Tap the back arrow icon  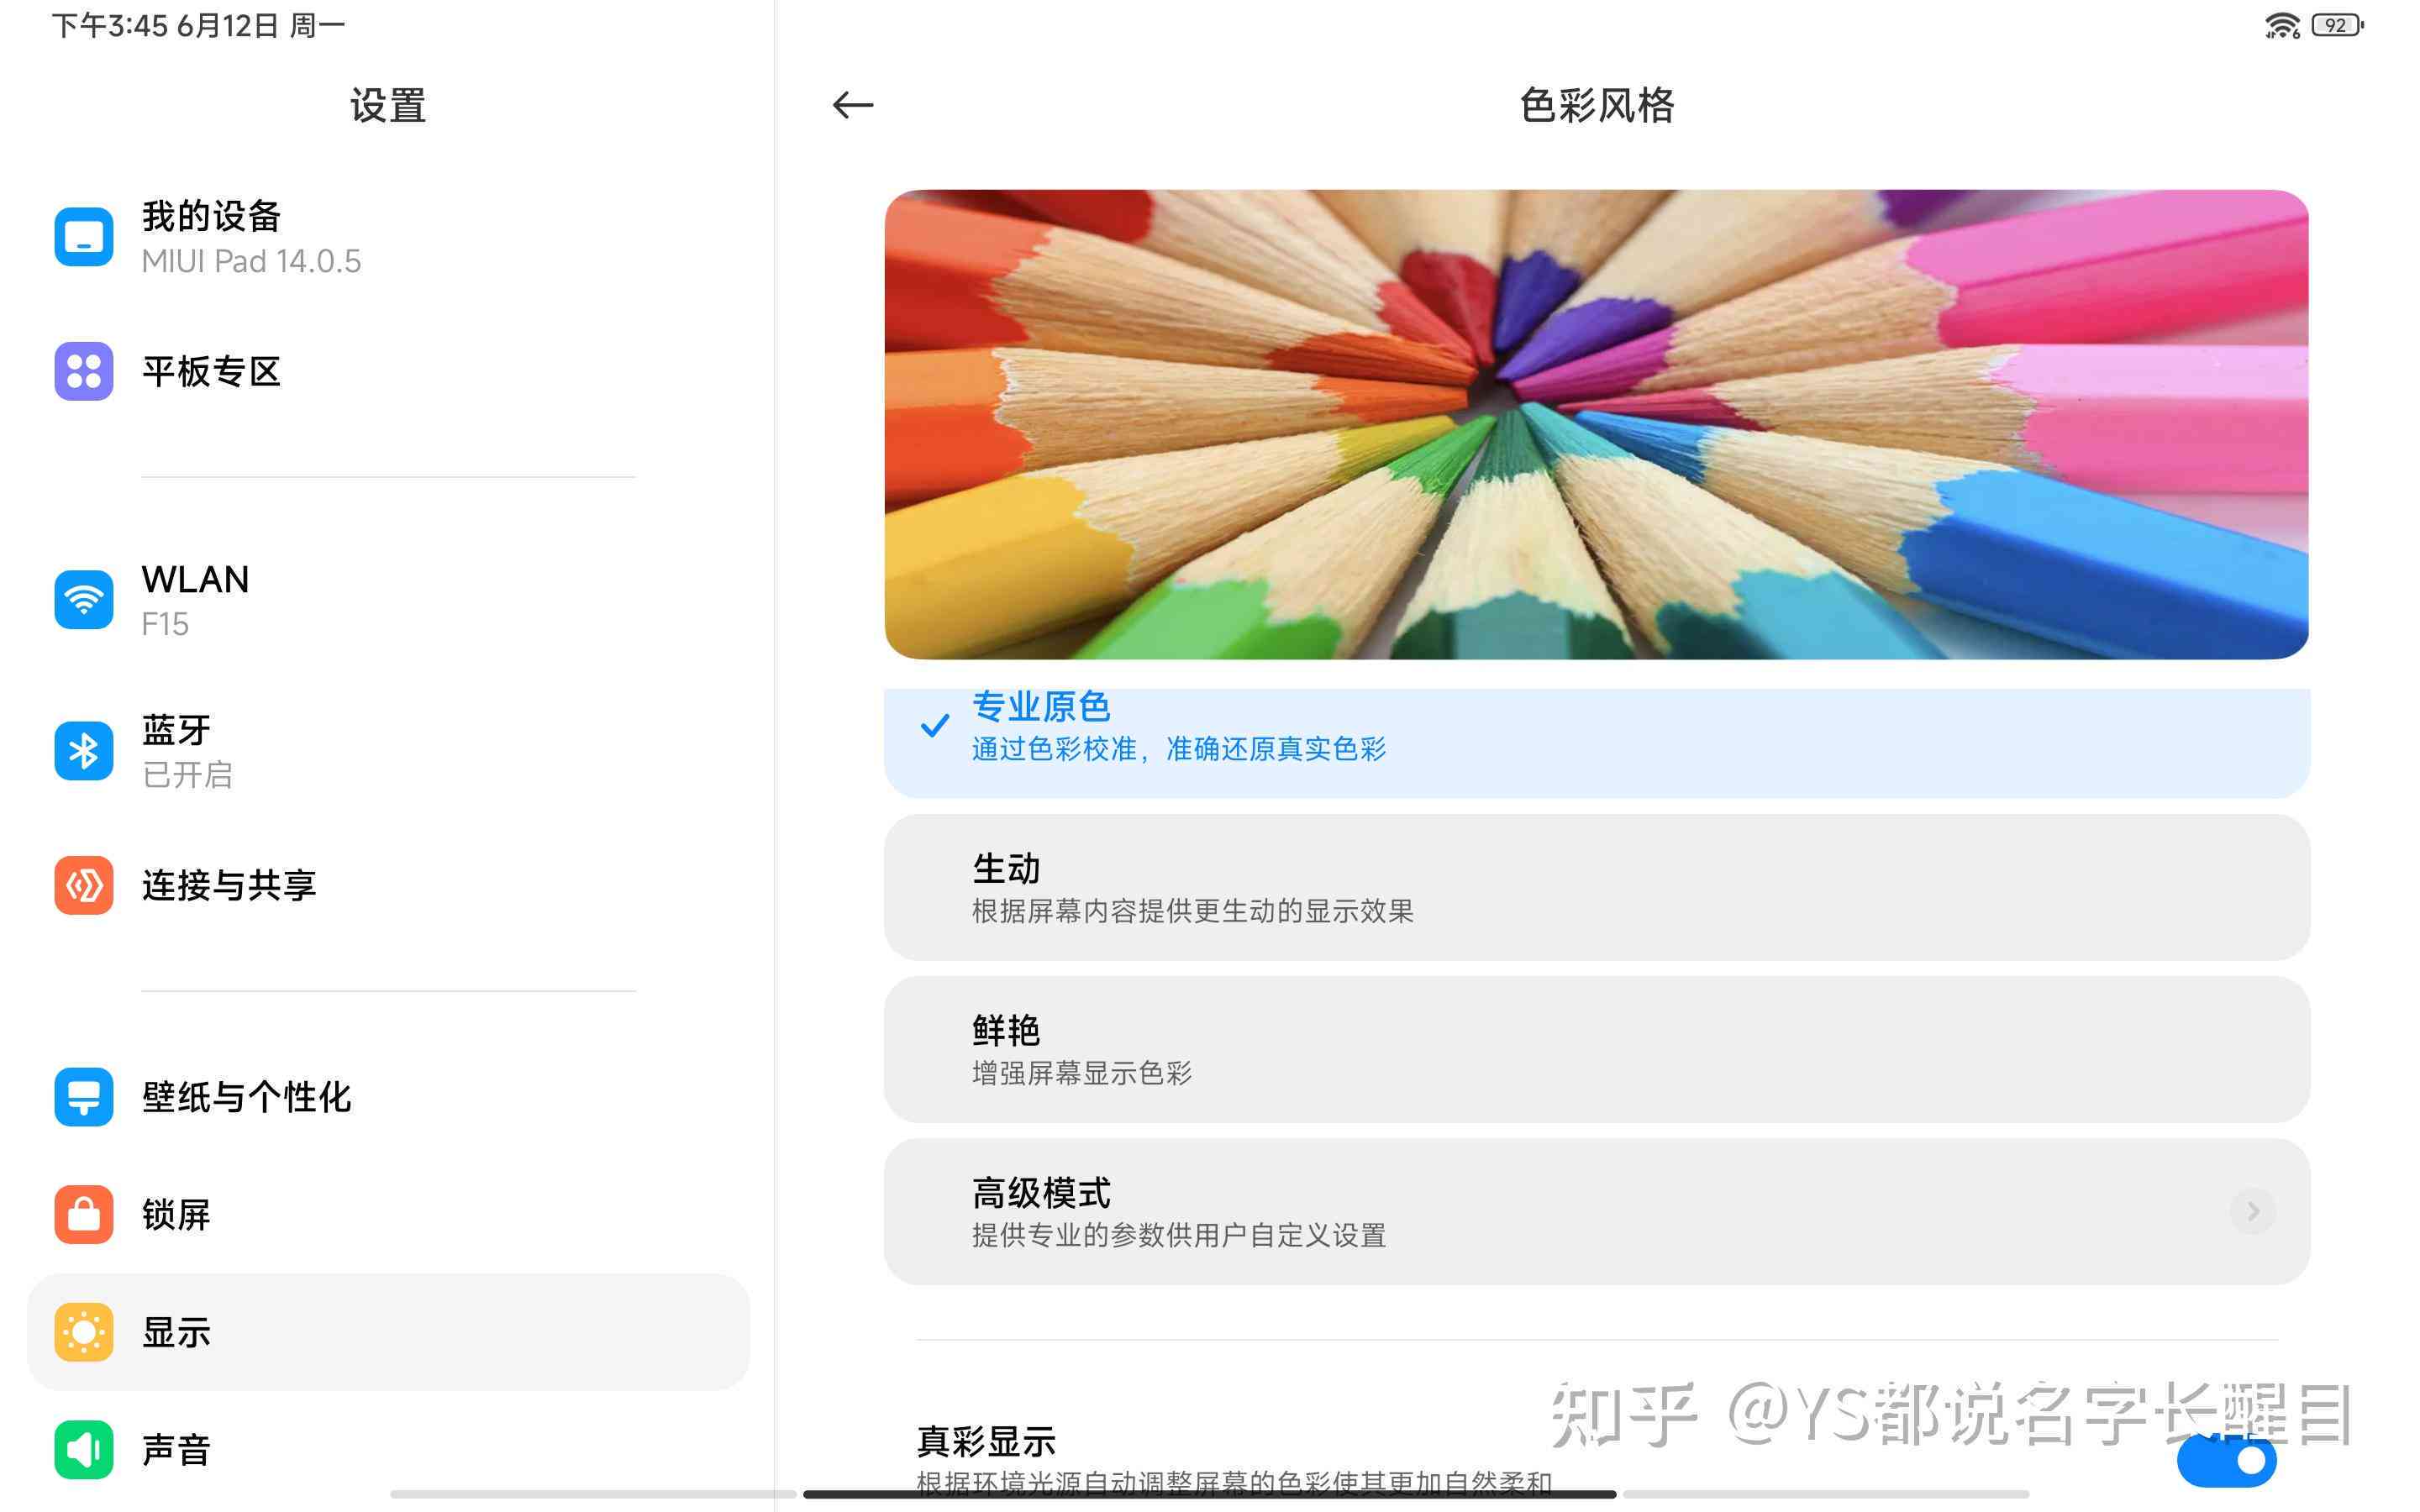852,105
